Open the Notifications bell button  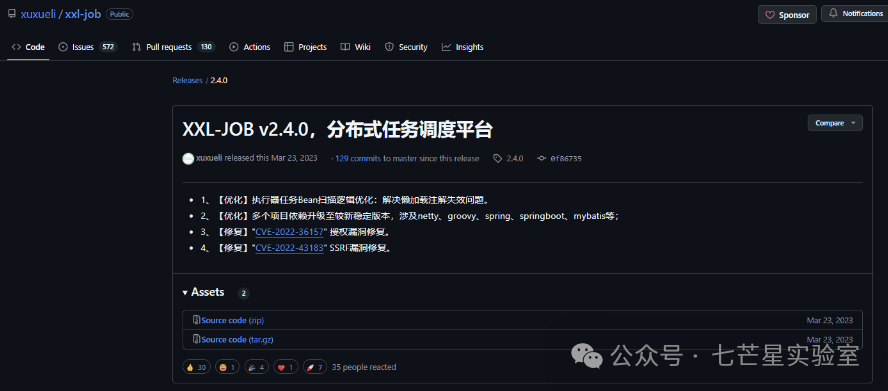coord(855,14)
